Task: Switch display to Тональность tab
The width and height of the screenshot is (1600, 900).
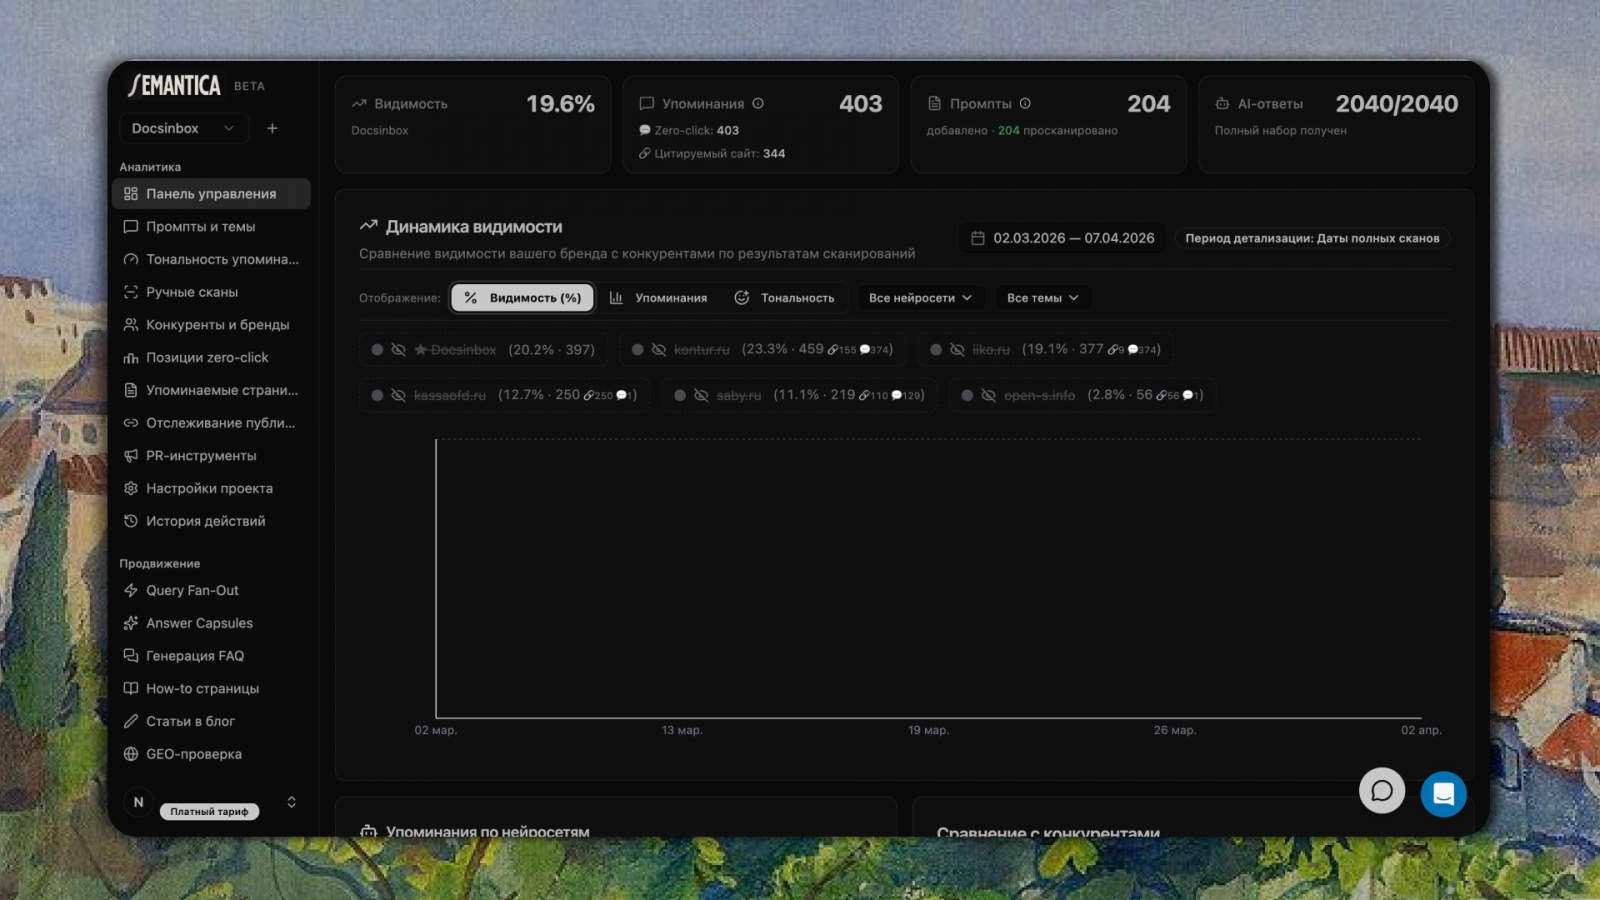Action: click(784, 298)
